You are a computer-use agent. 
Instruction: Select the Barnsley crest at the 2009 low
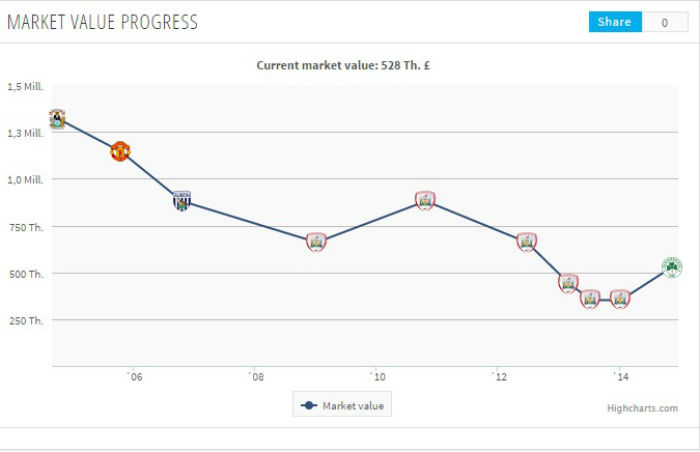[316, 241]
